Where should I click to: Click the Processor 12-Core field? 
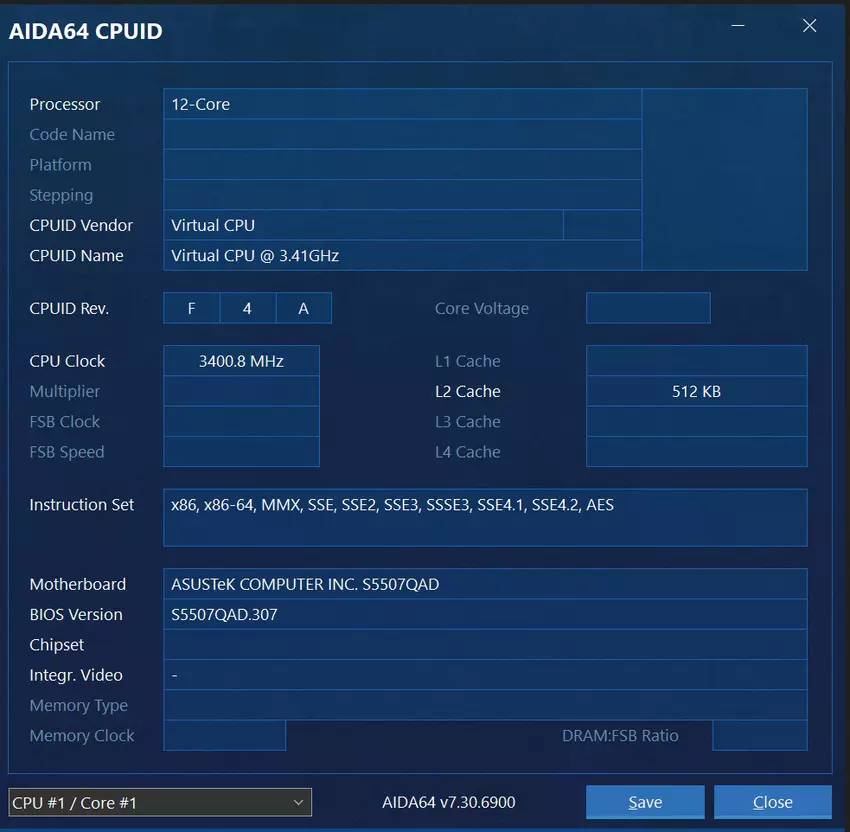click(x=402, y=104)
